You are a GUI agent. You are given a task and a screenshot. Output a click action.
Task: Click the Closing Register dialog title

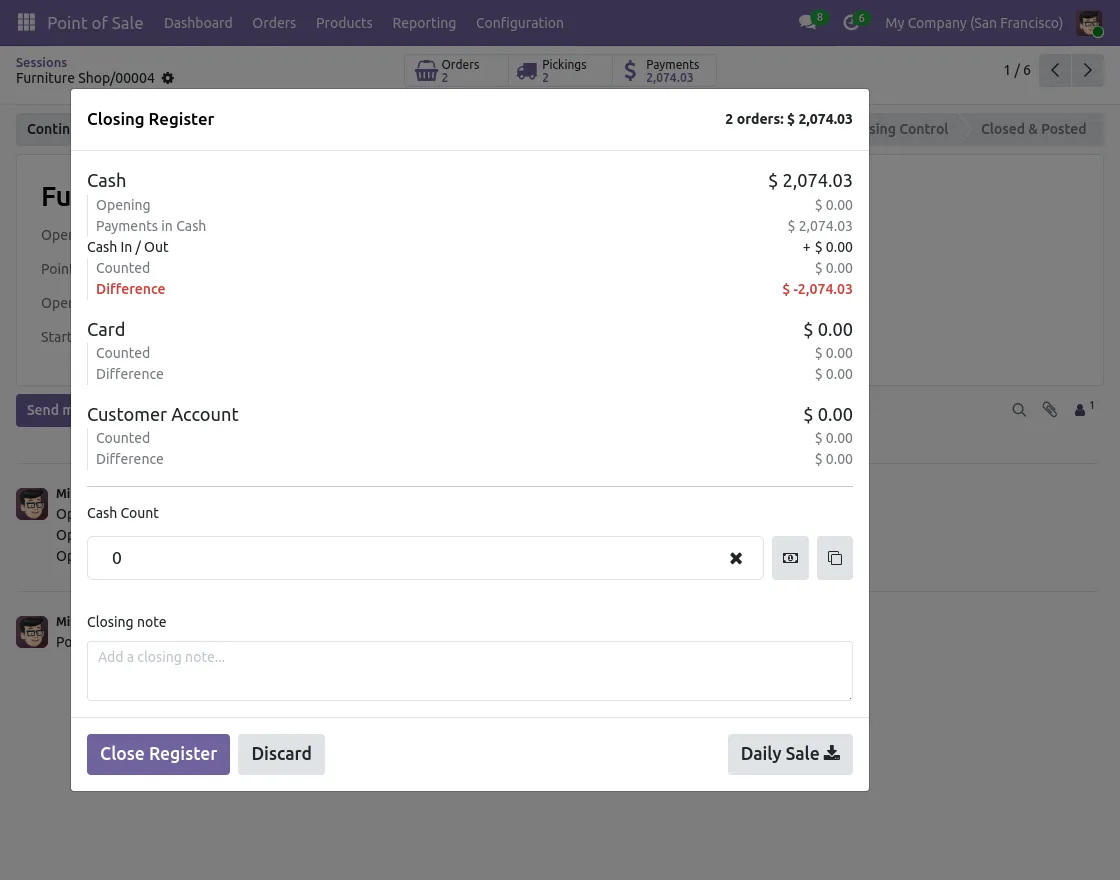point(151,119)
